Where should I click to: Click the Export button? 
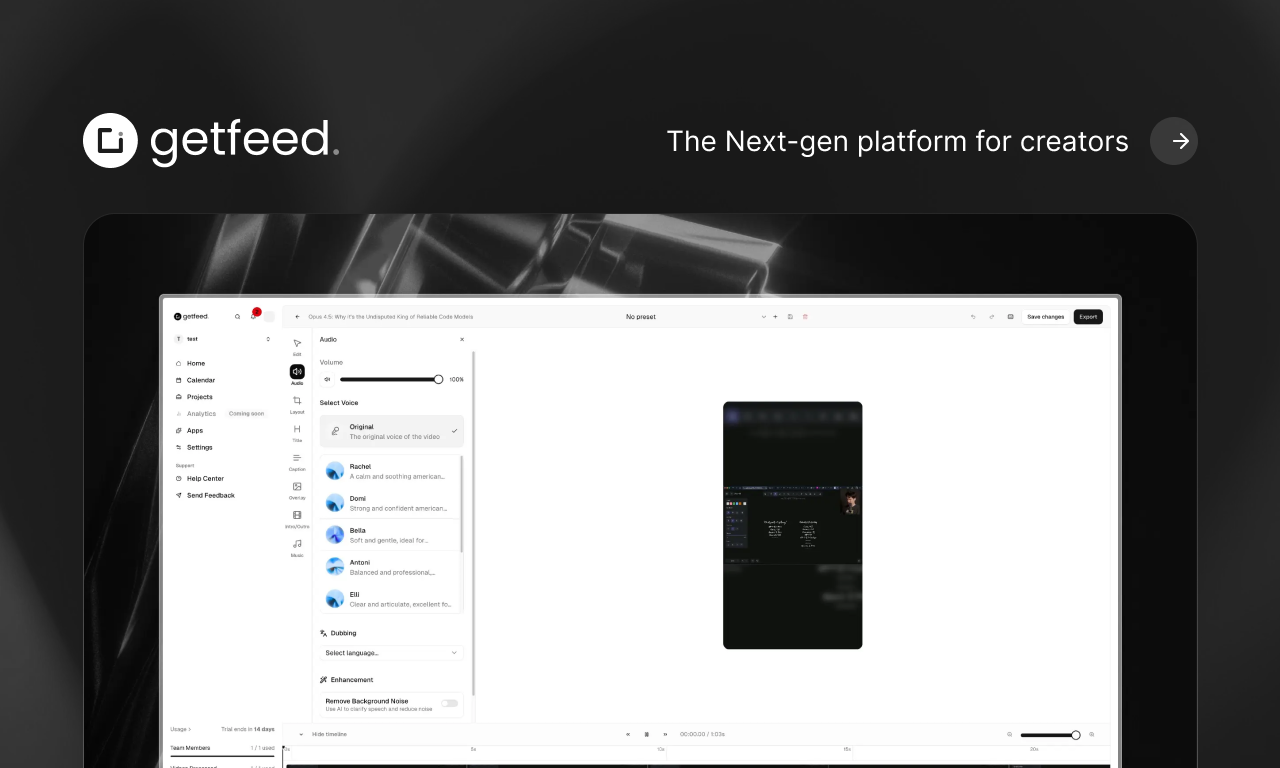[x=1088, y=316]
